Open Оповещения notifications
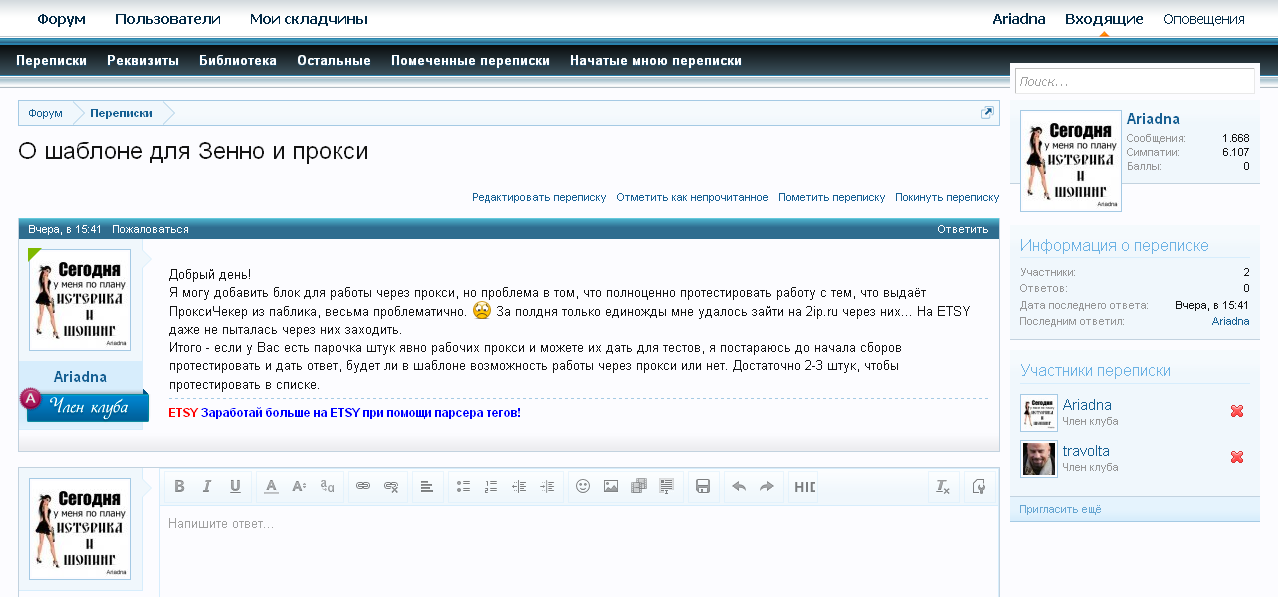 tap(1204, 19)
